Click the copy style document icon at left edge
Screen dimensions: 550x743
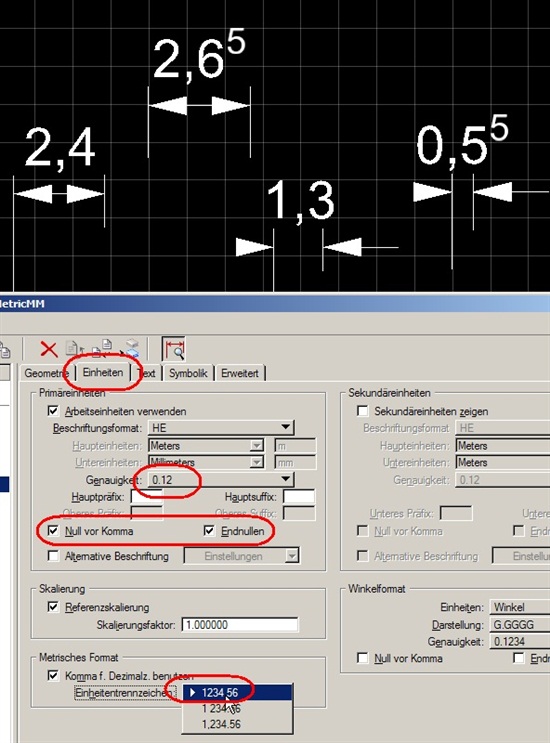point(4,351)
